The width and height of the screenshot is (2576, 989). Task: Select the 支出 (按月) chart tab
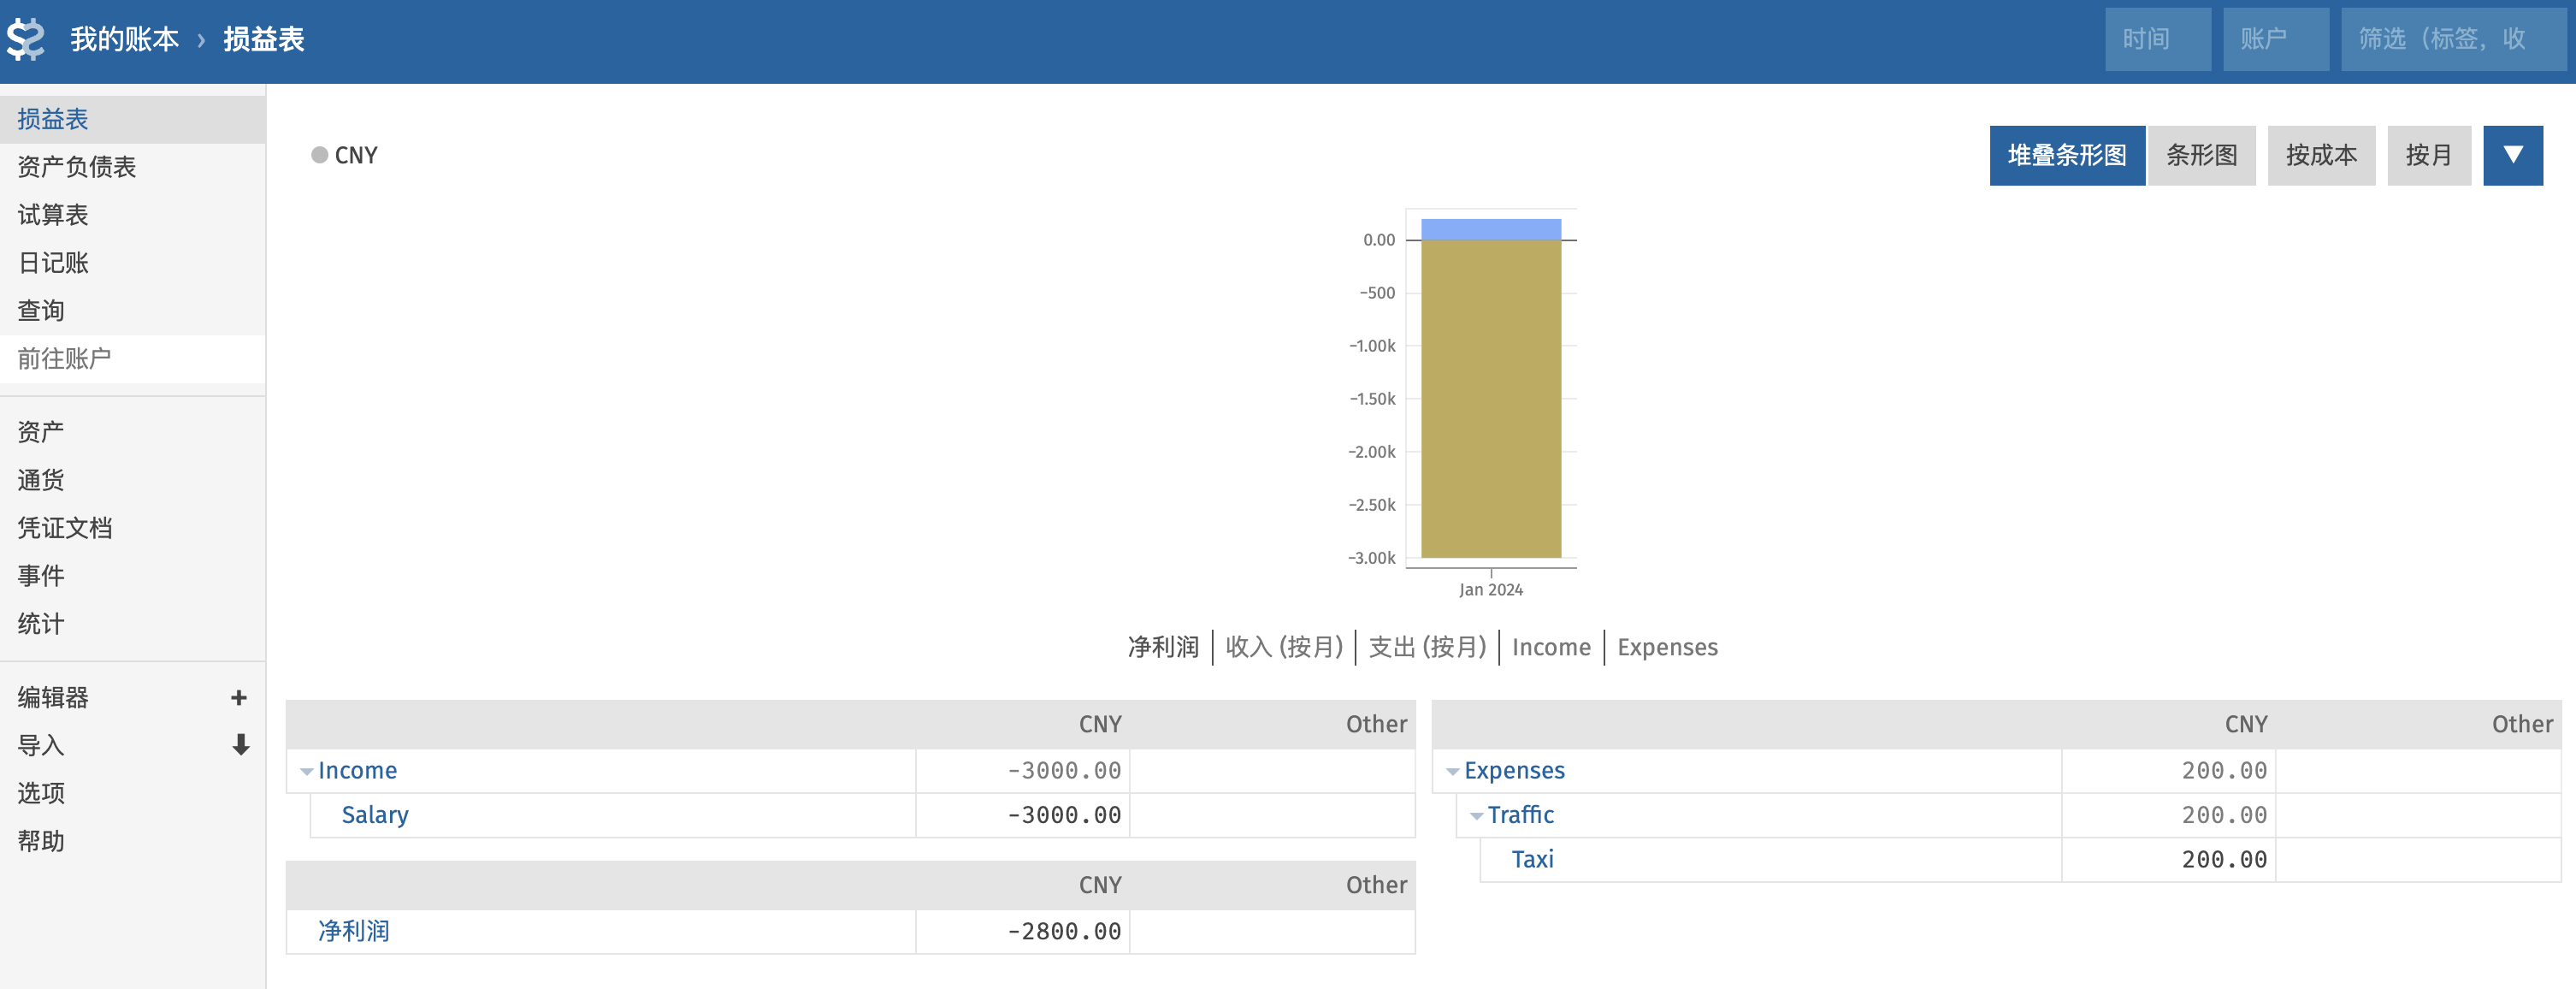[1427, 647]
